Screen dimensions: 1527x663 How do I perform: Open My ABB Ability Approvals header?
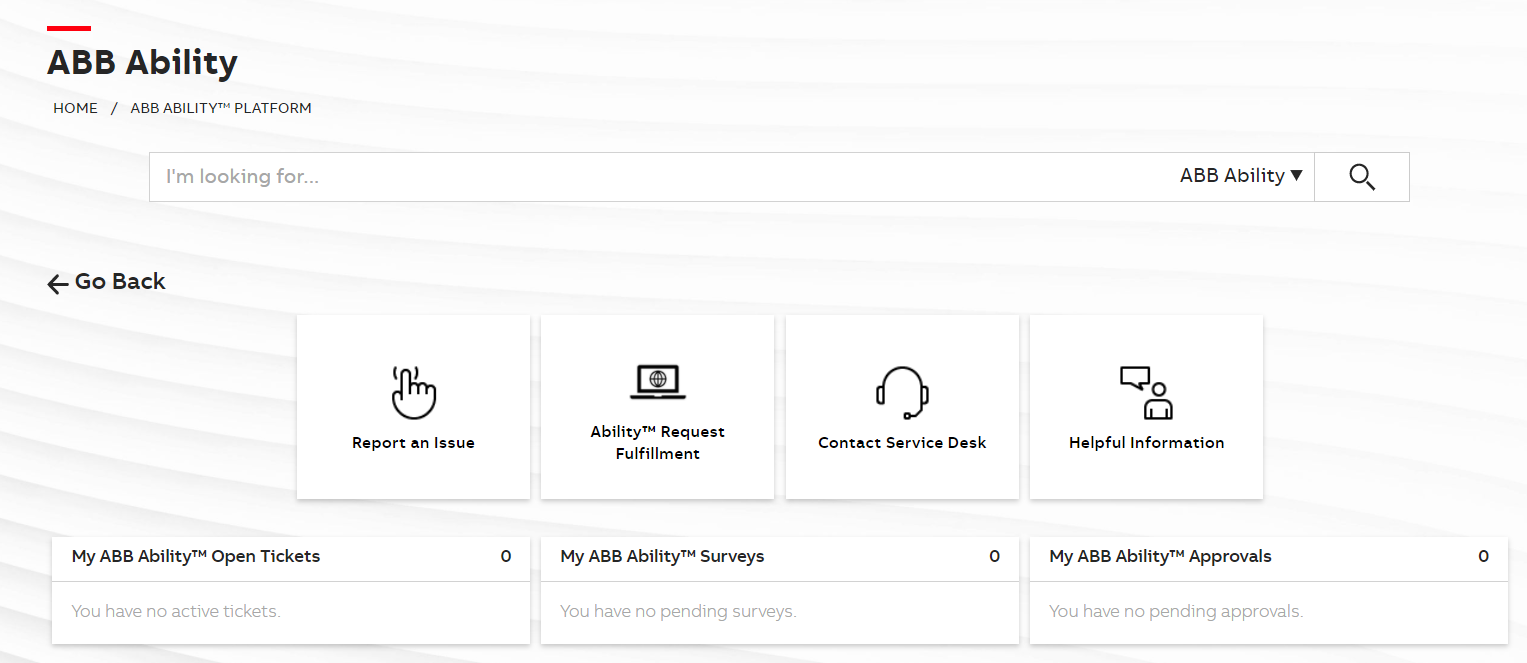1160,557
